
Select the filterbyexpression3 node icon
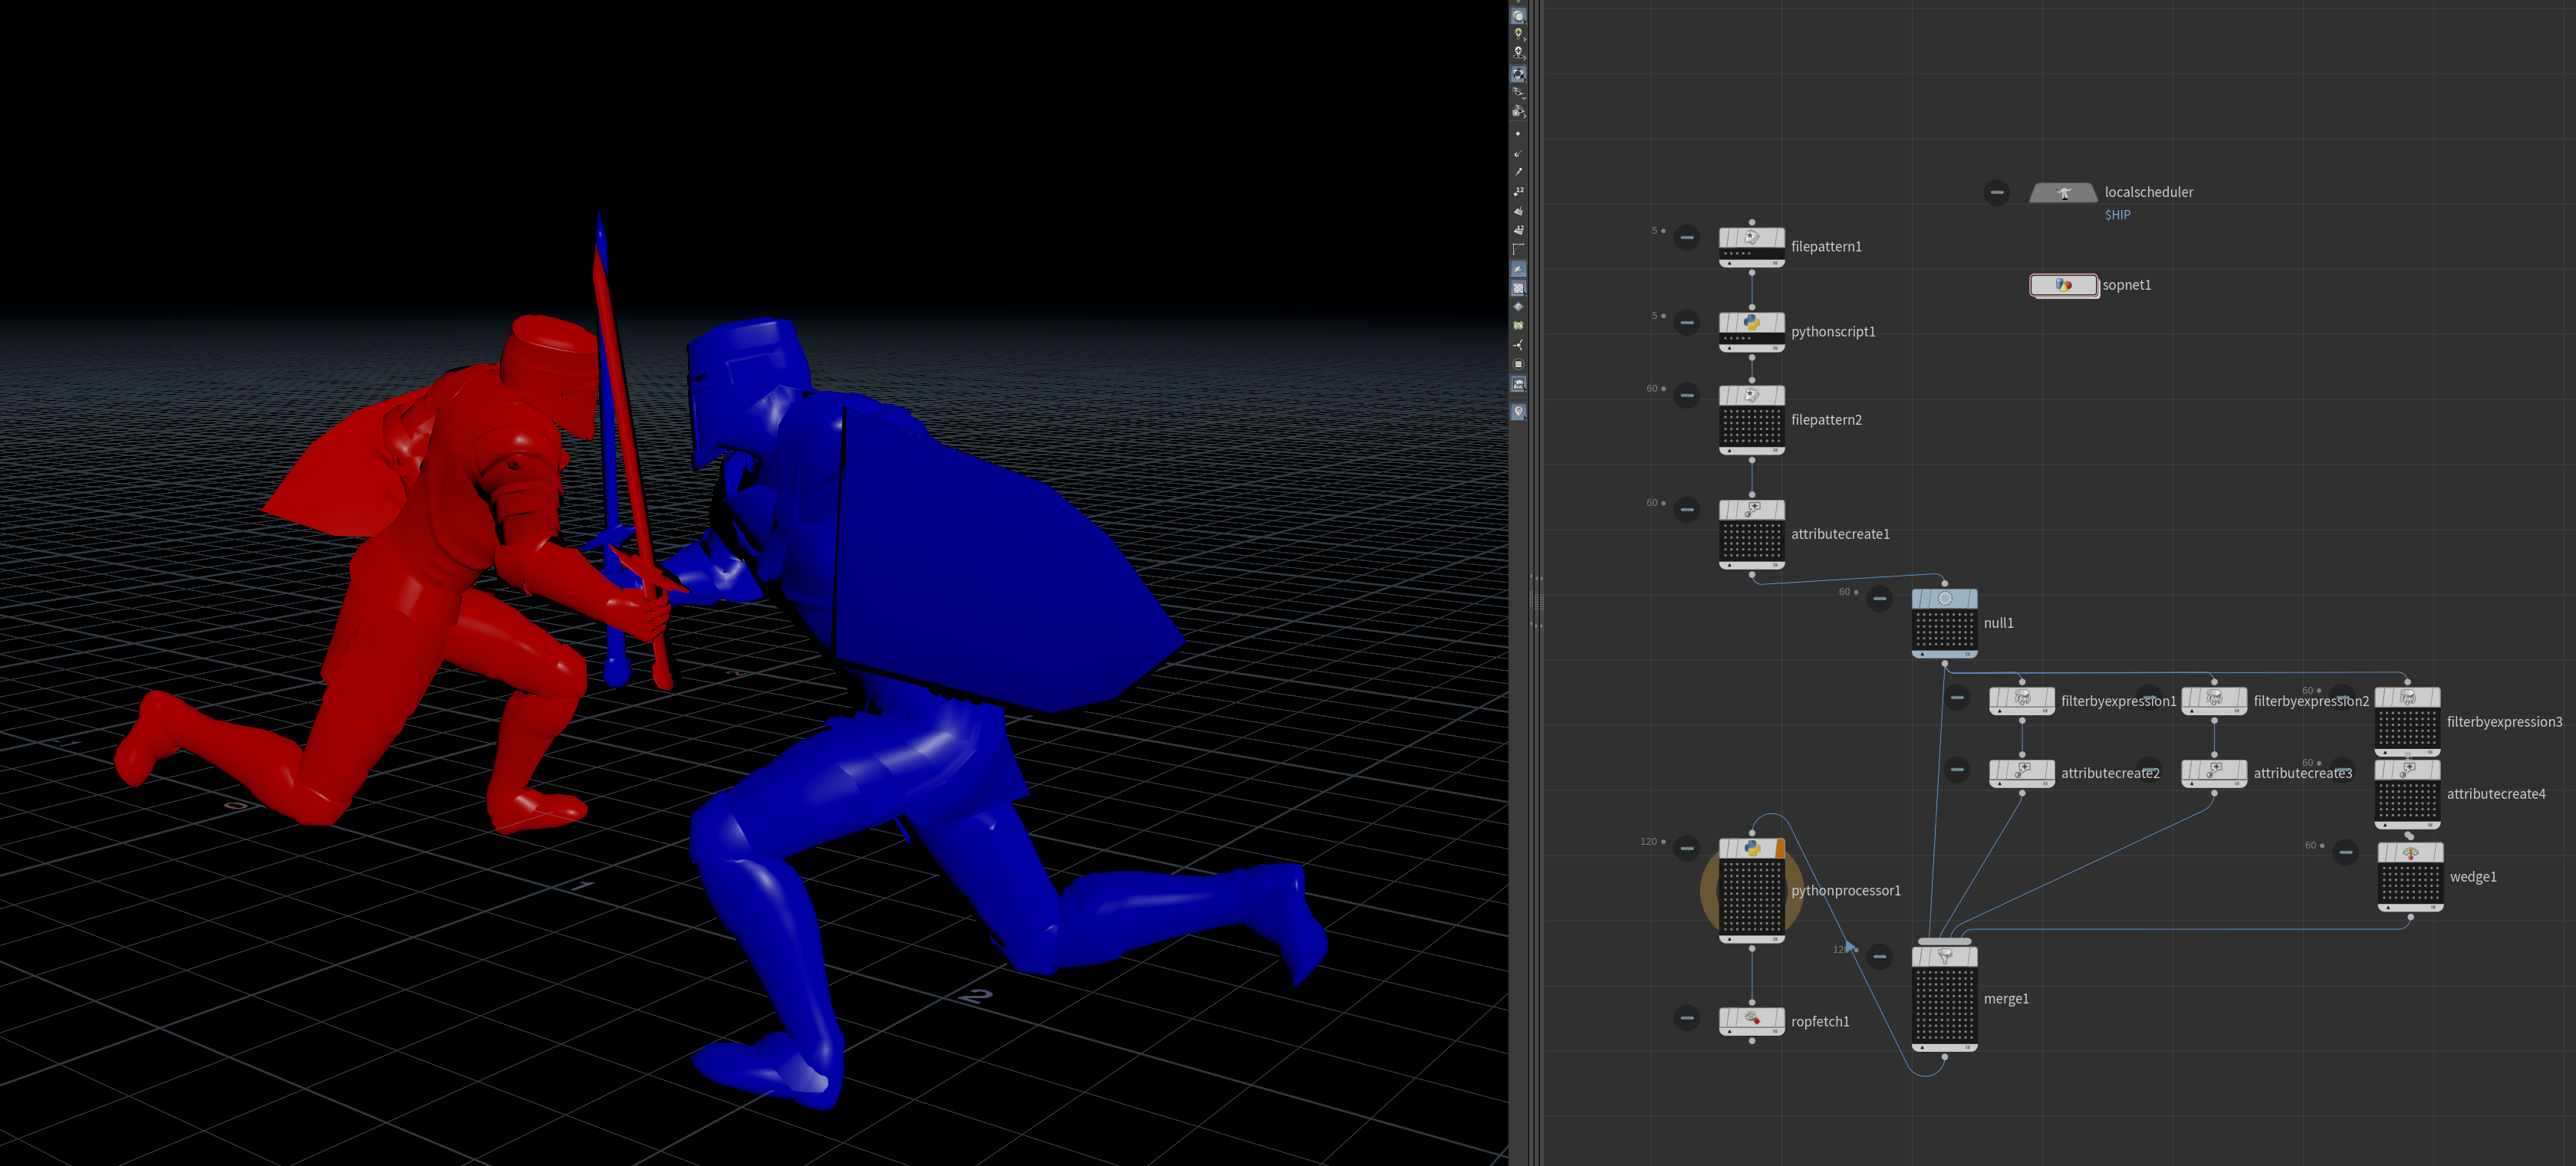click(x=2407, y=698)
